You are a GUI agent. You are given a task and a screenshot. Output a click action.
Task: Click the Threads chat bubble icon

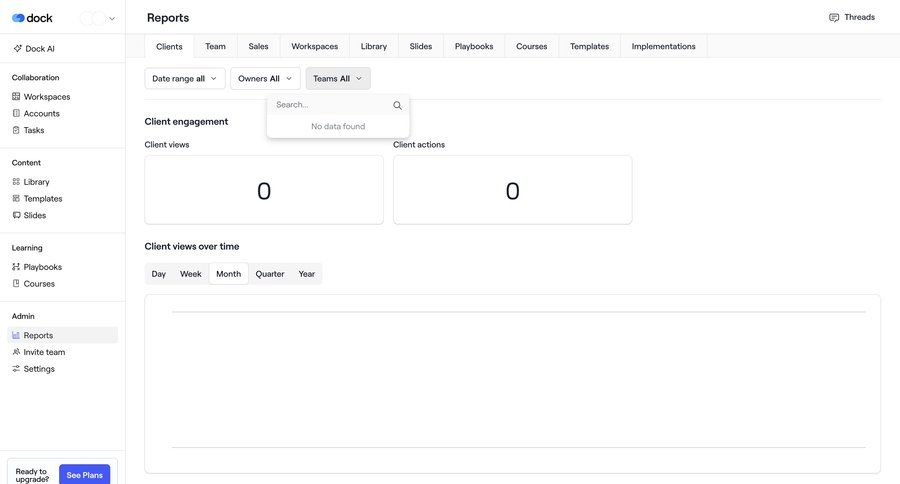tap(834, 17)
